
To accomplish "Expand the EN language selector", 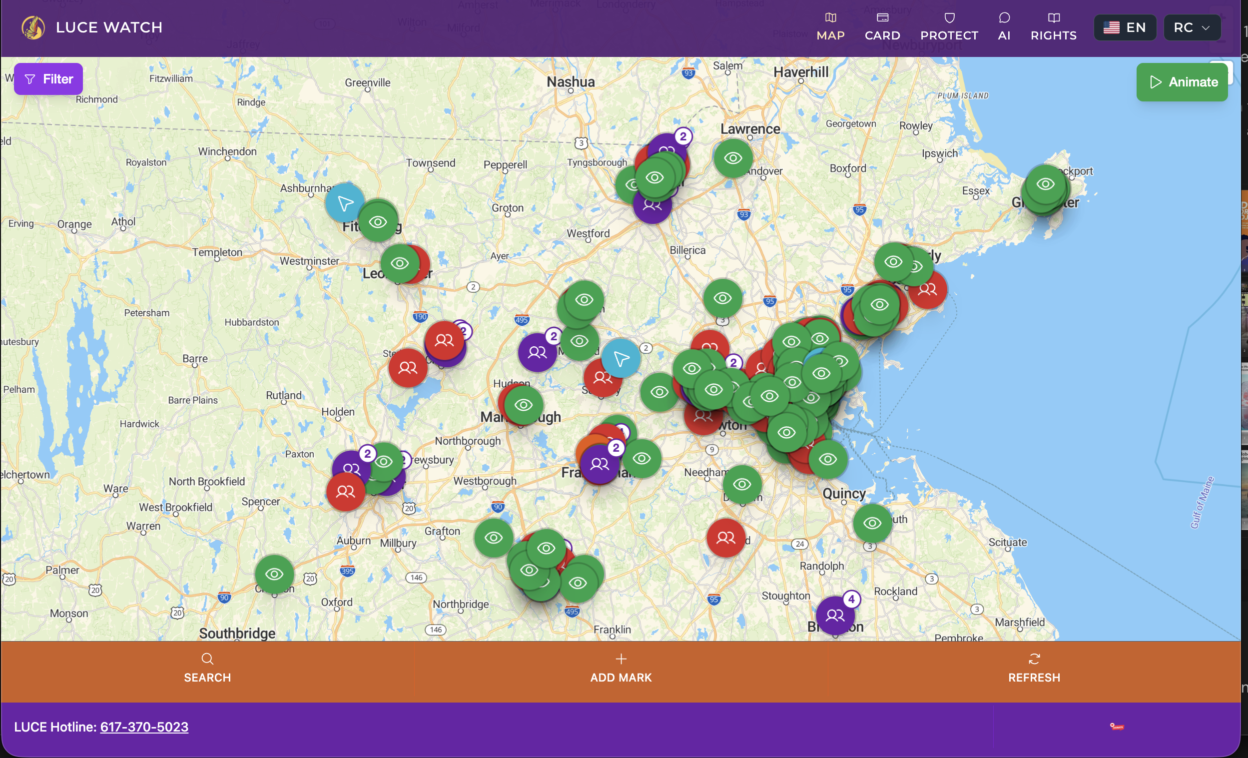I will click(1125, 28).
